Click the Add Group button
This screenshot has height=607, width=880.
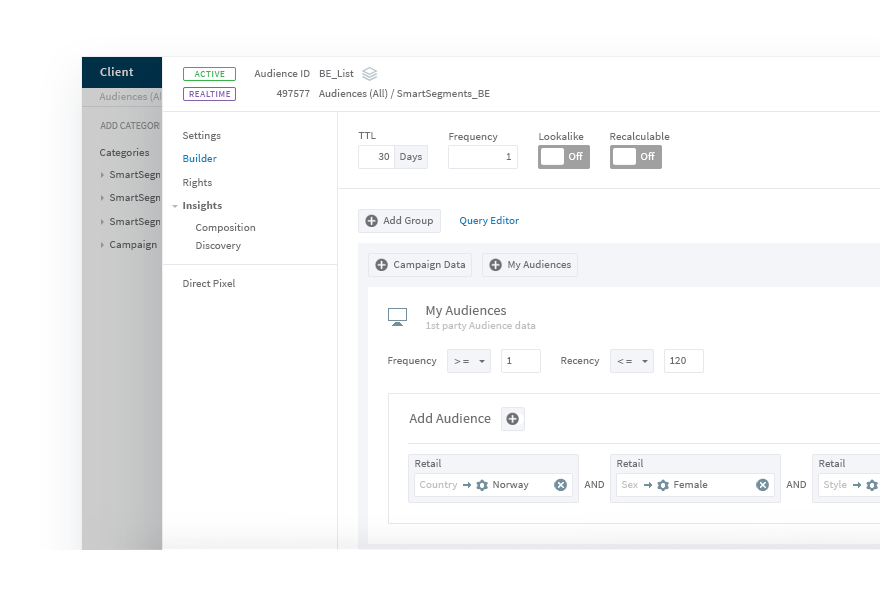[x=399, y=220]
